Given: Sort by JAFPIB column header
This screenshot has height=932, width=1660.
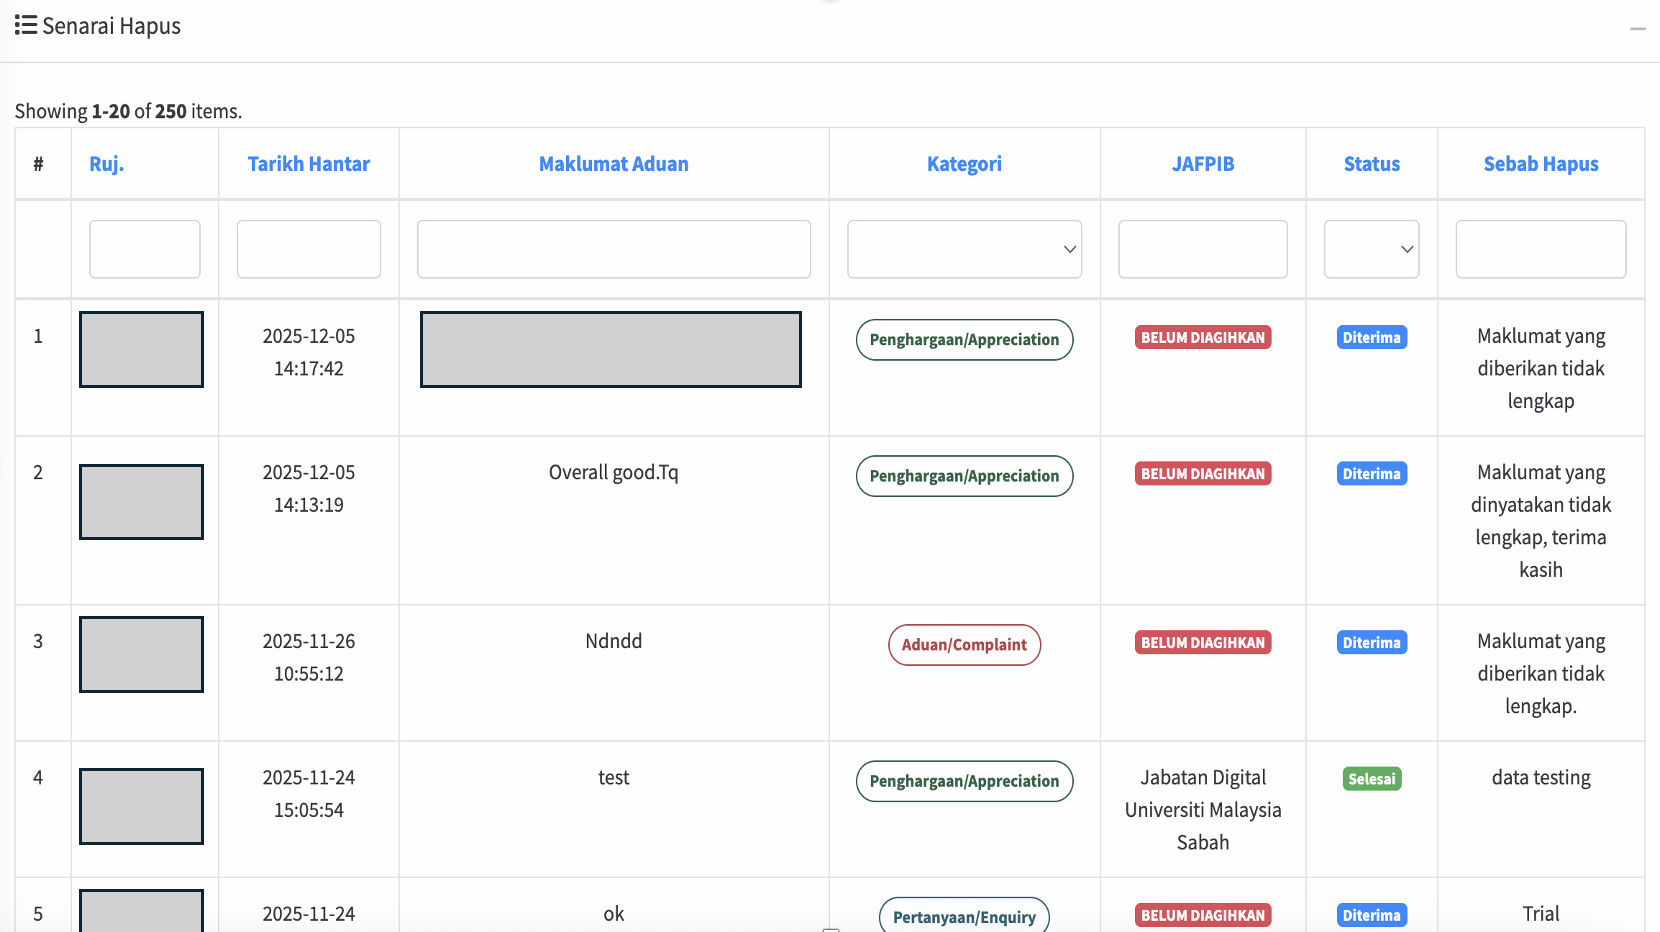Looking at the screenshot, I should coord(1202,164).
